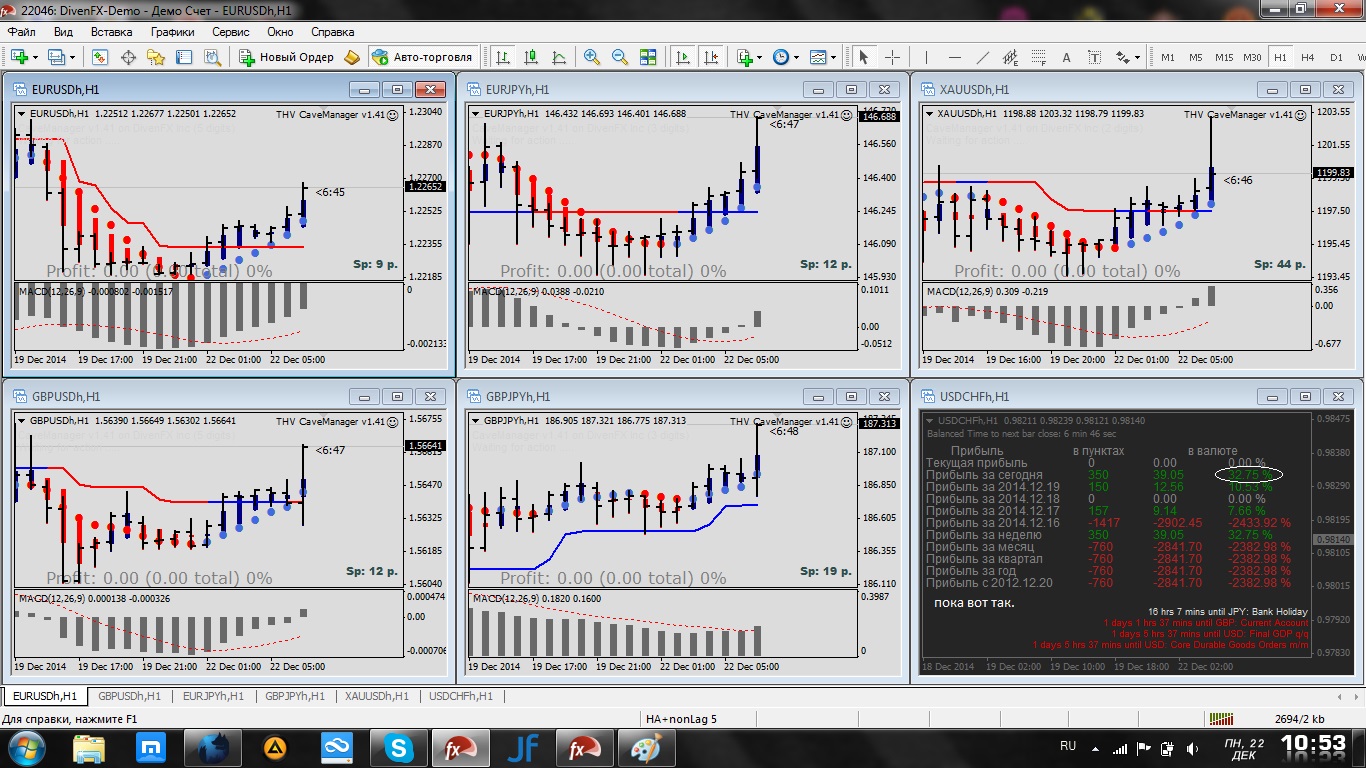Select the arrow cursor tool

tap(863, 57)
